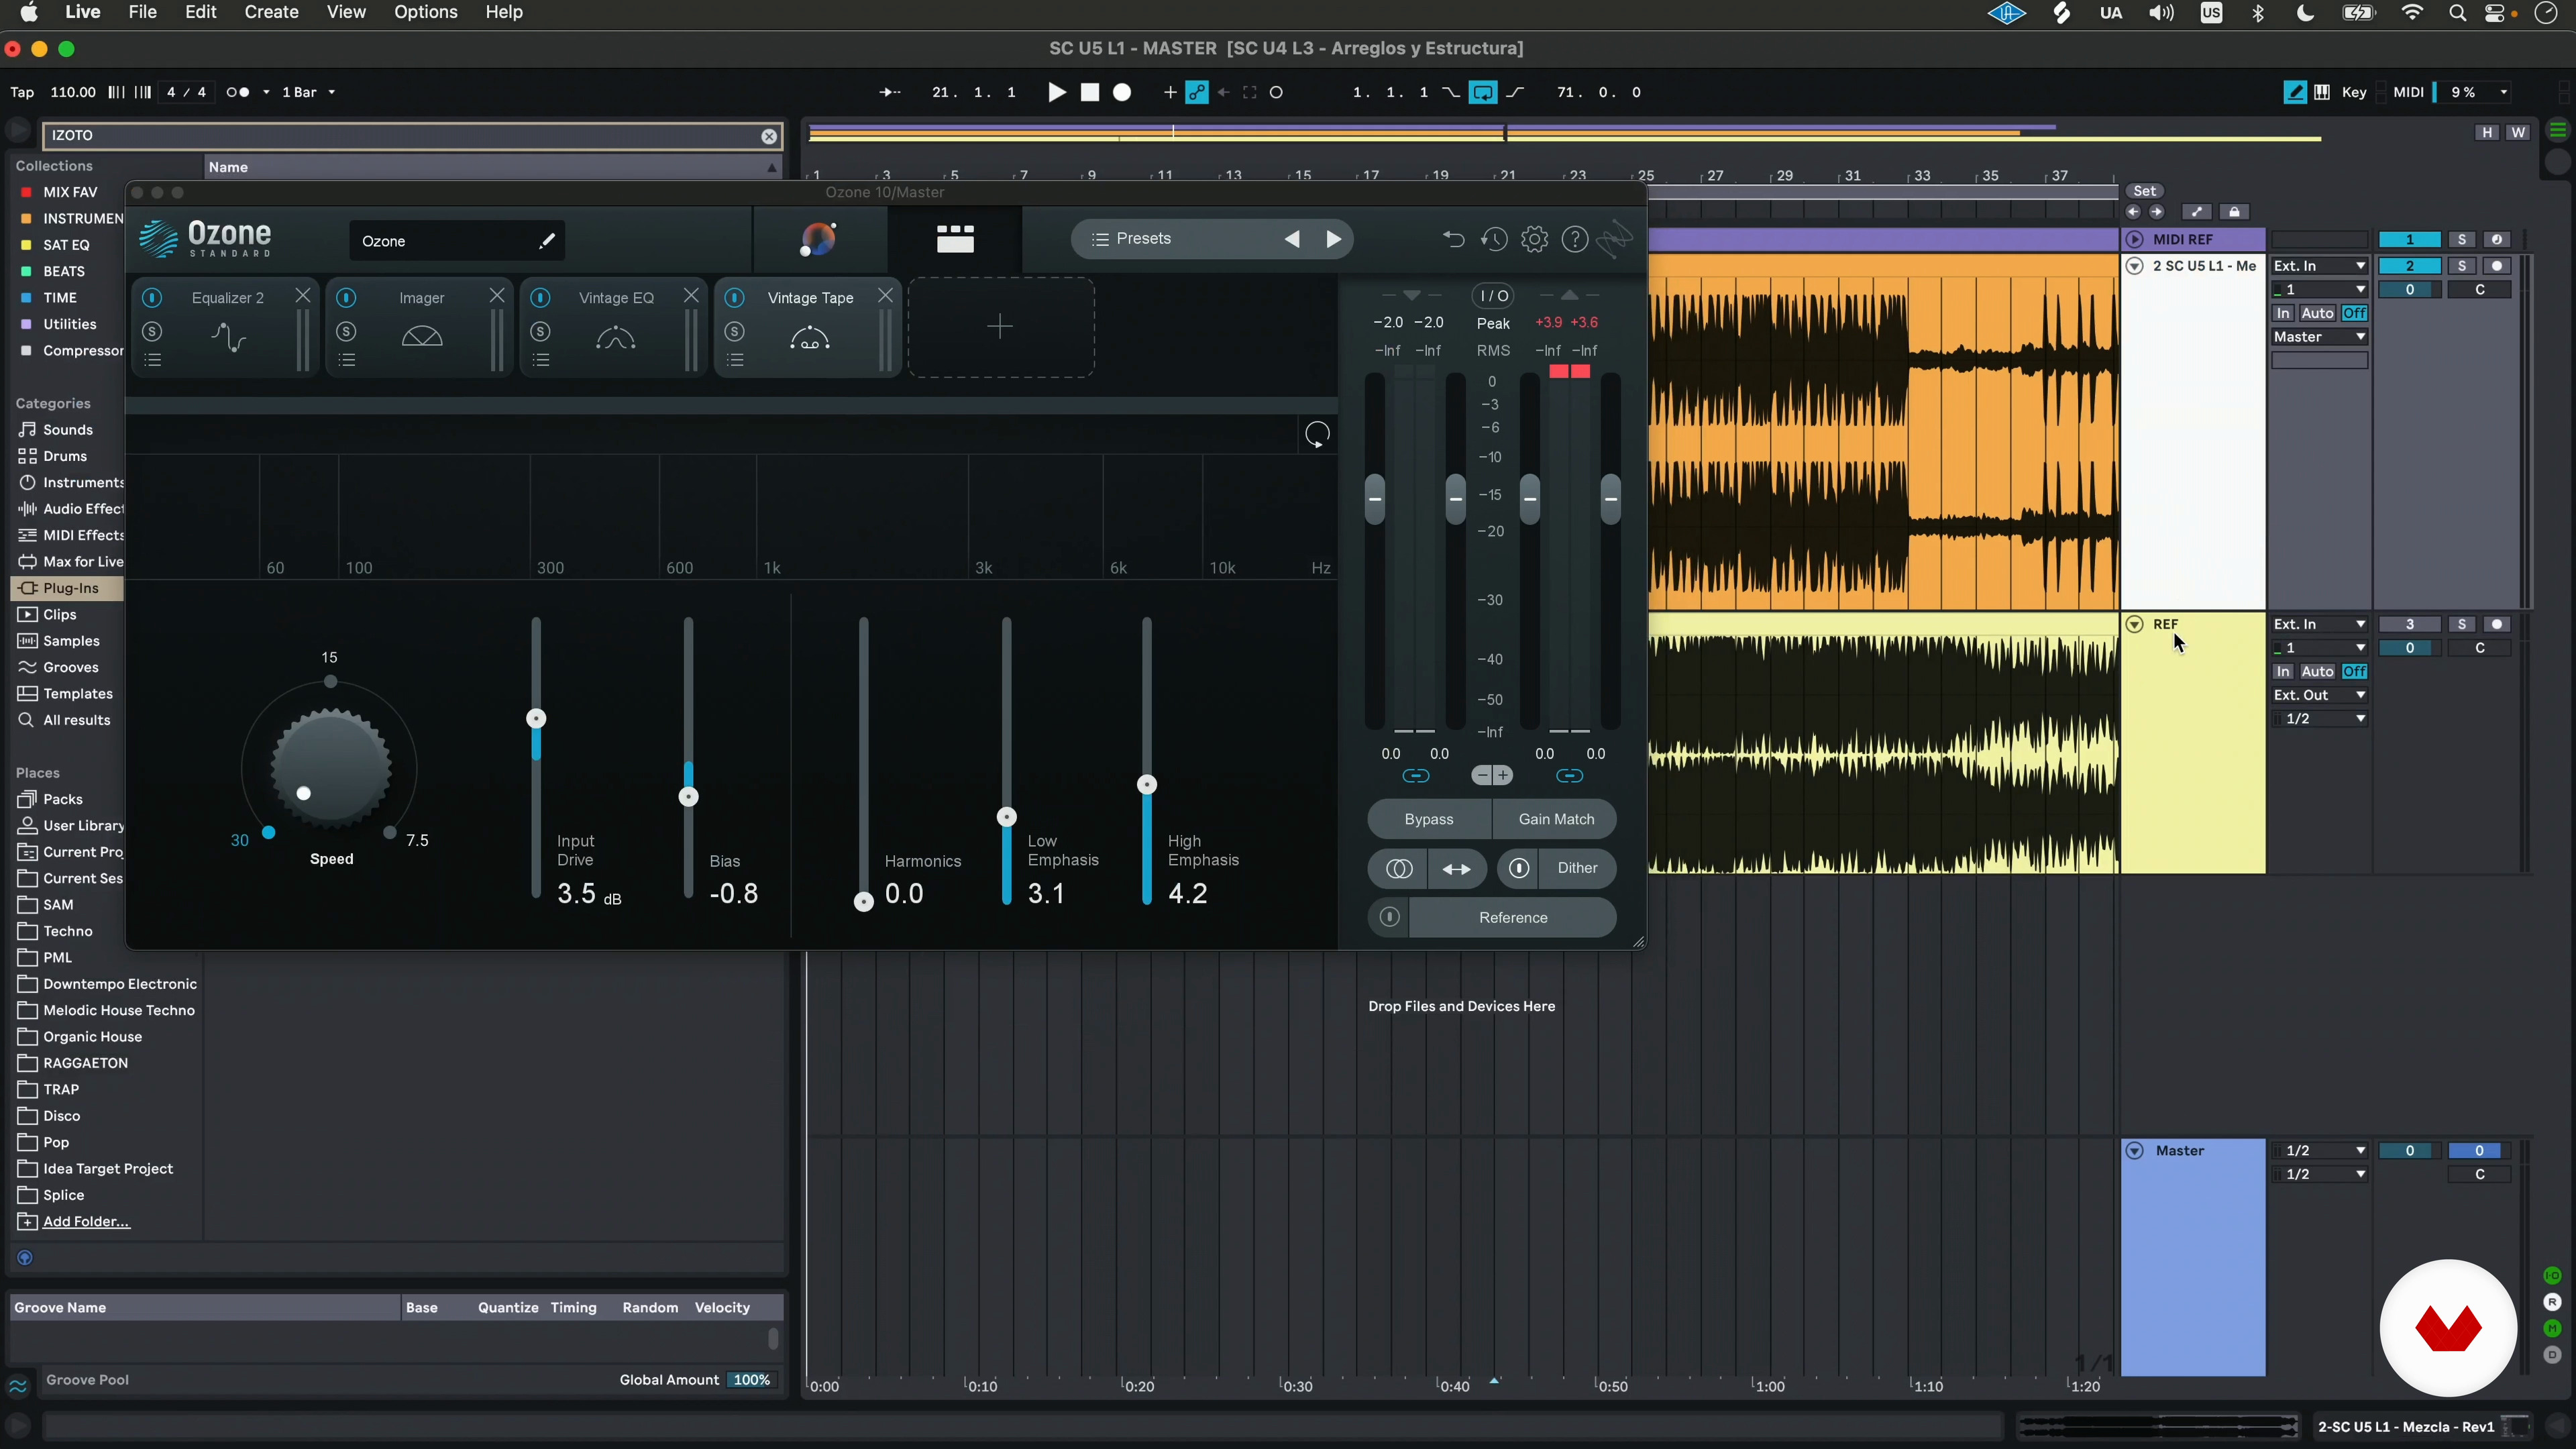The image size is (2576, 1449).
Task: Start playback with the Play button
Action: coord(1056,92)
